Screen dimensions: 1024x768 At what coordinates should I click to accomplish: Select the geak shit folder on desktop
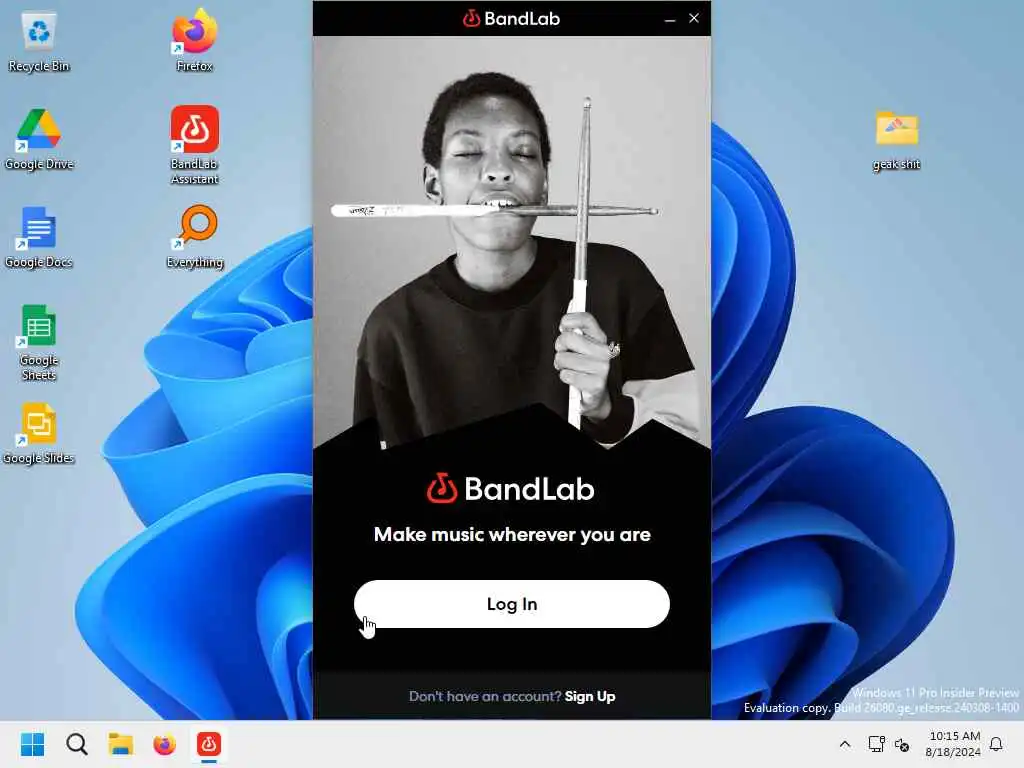point(896,140)
